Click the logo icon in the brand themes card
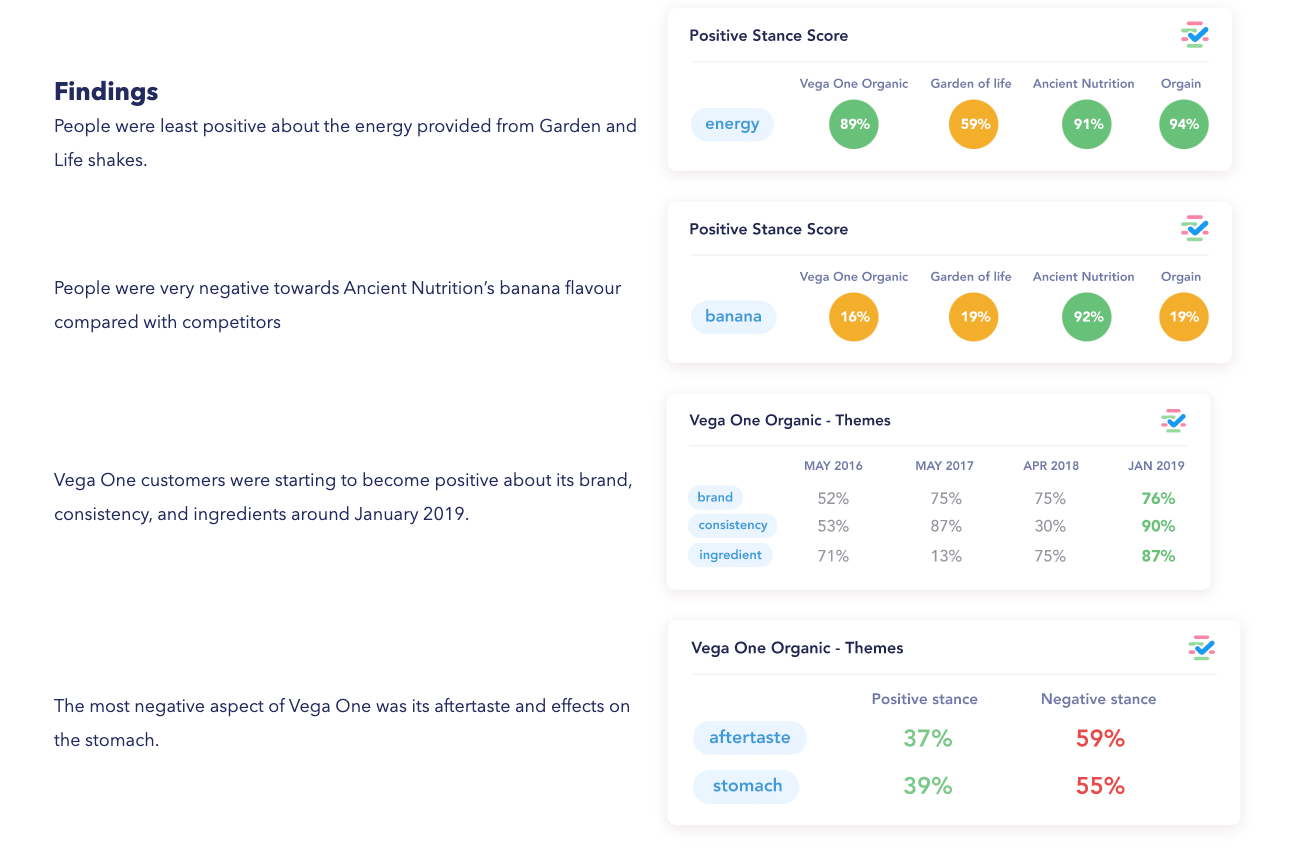The height and width of the screenshot is (850, 1294). (x=1172, y=420)
